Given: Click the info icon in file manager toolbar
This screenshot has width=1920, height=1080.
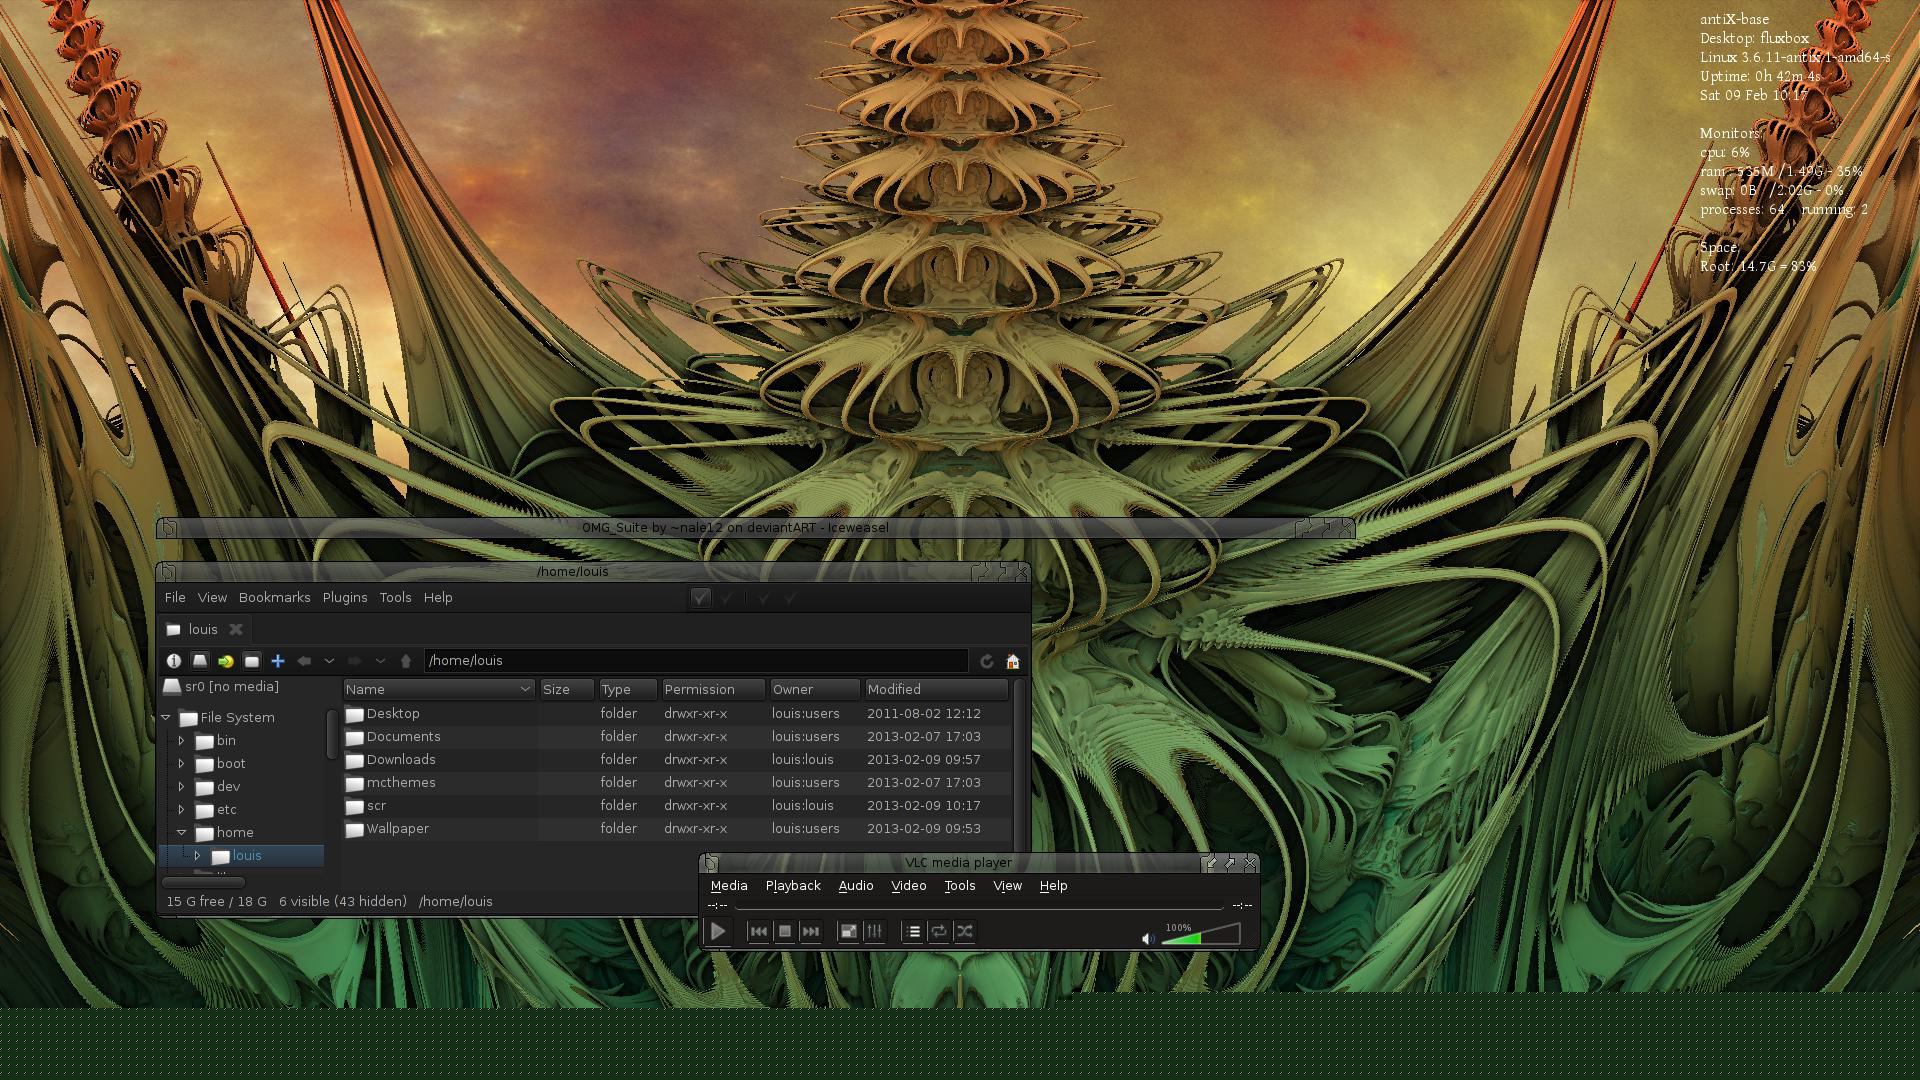Looking at the screenshot, I should pyautogui.click(x=174, y=661).
